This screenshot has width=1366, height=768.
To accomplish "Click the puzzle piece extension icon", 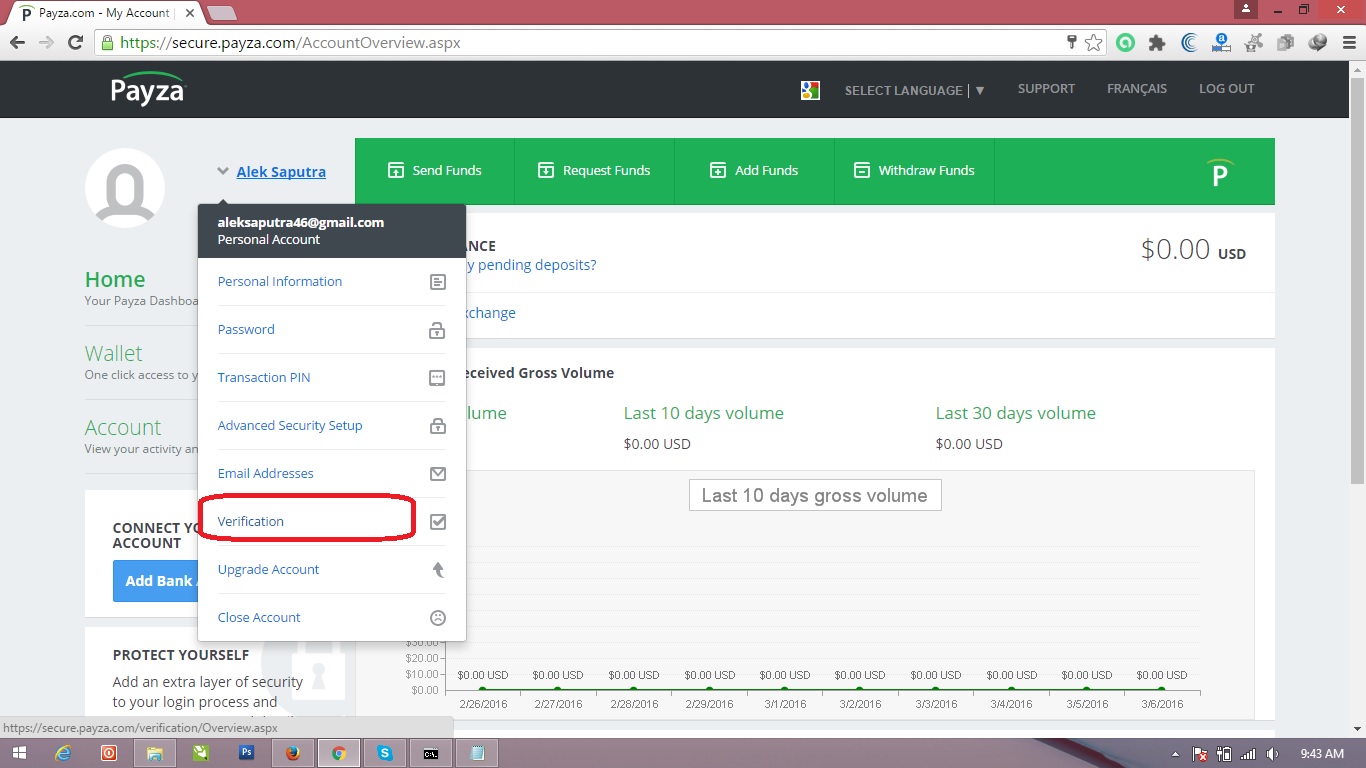I will coord(1157,43).
